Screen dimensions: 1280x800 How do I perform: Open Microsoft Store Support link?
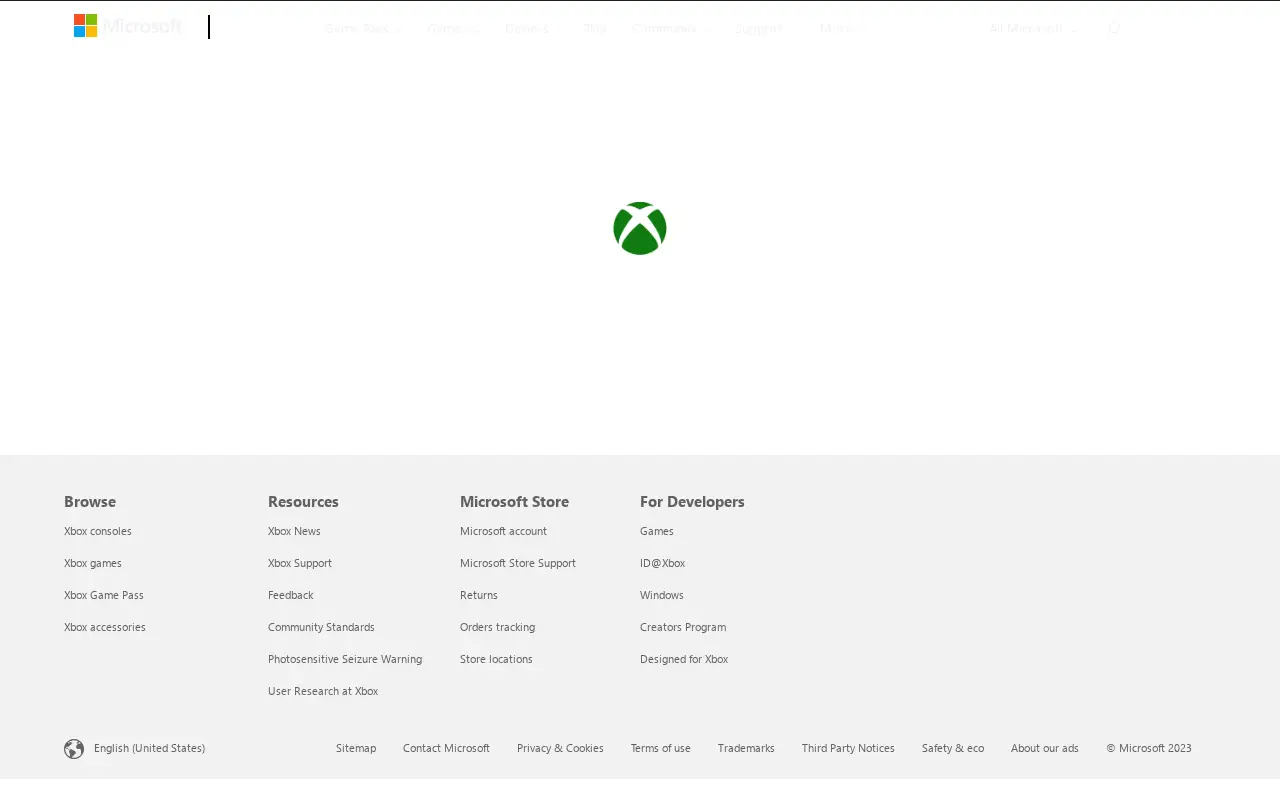(518, 563)
